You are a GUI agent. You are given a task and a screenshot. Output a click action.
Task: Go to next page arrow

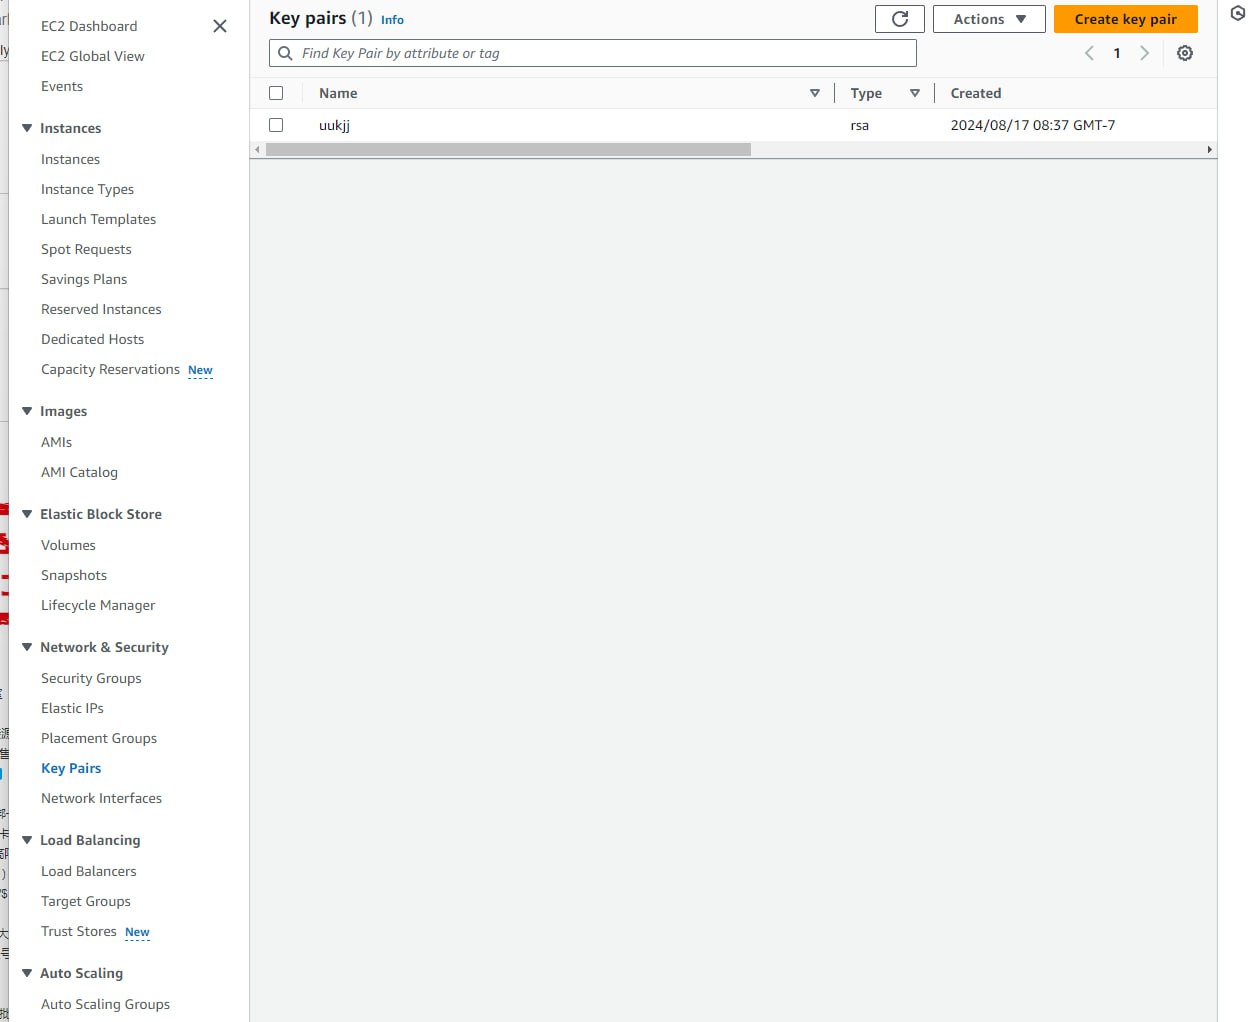click(x=1145, y=53)
